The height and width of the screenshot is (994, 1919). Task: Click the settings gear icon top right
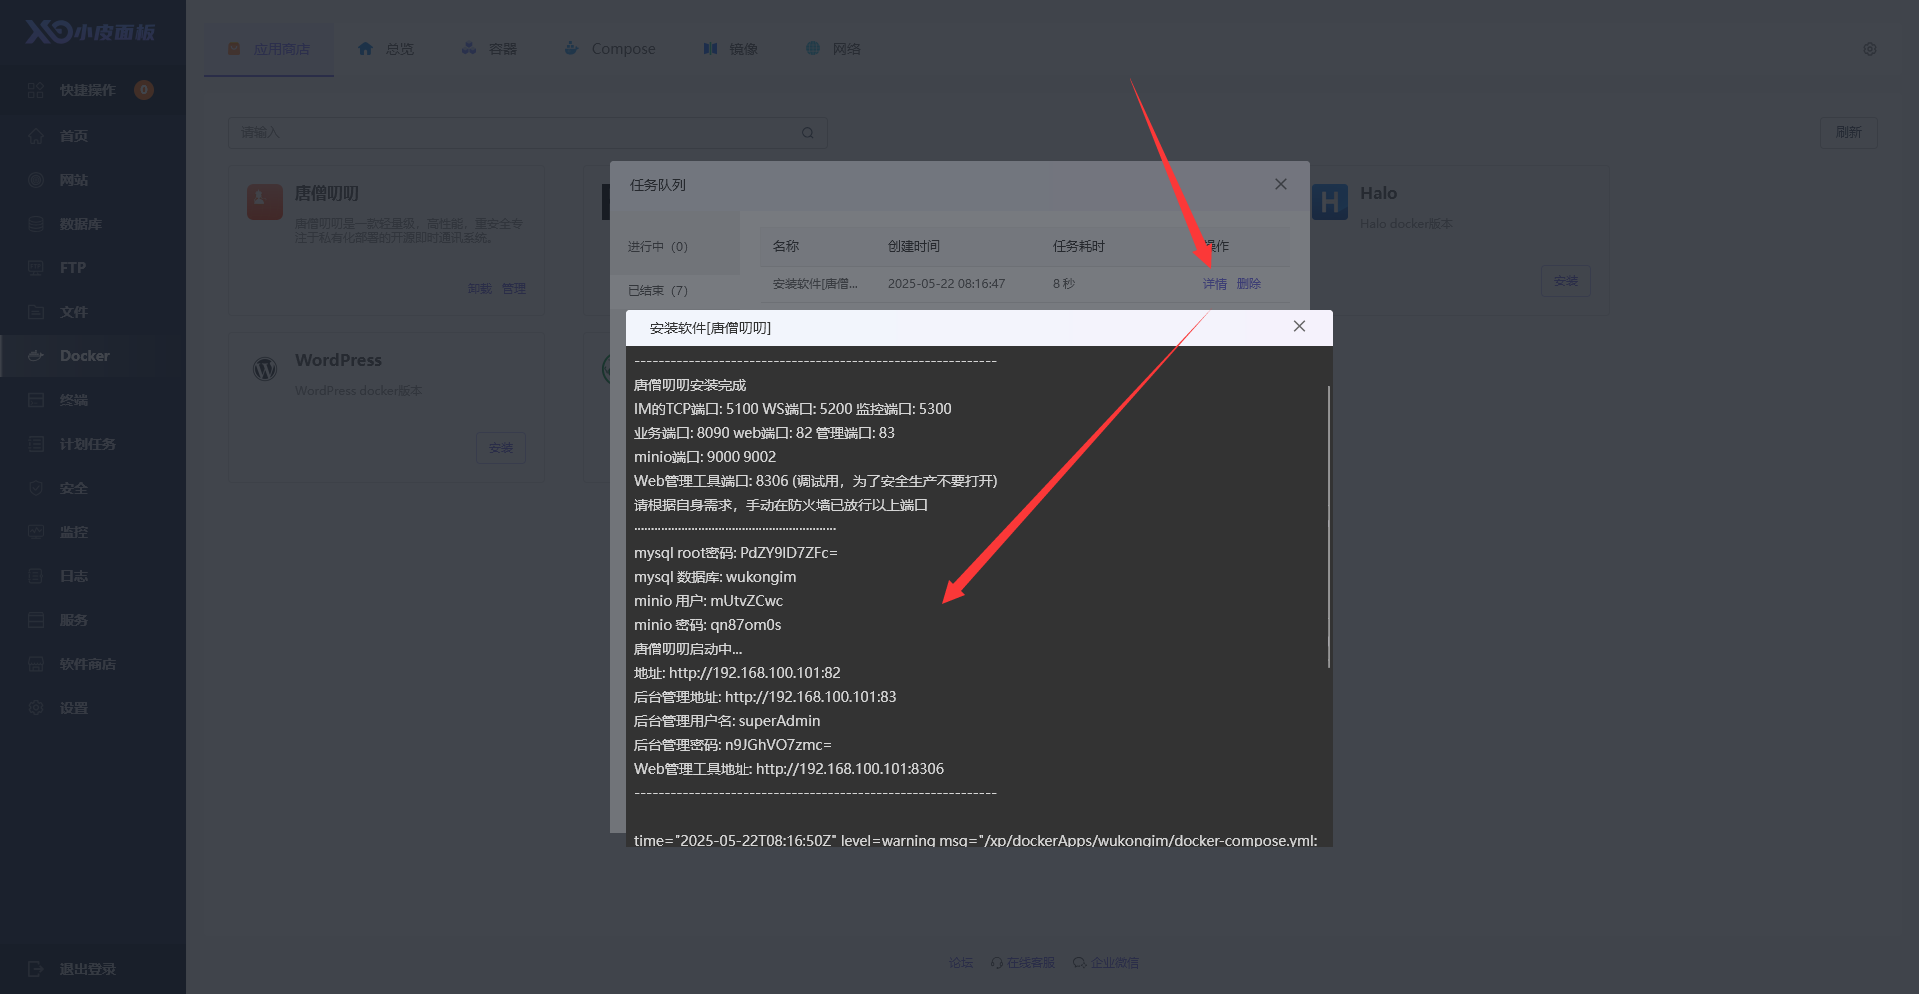1869,49
